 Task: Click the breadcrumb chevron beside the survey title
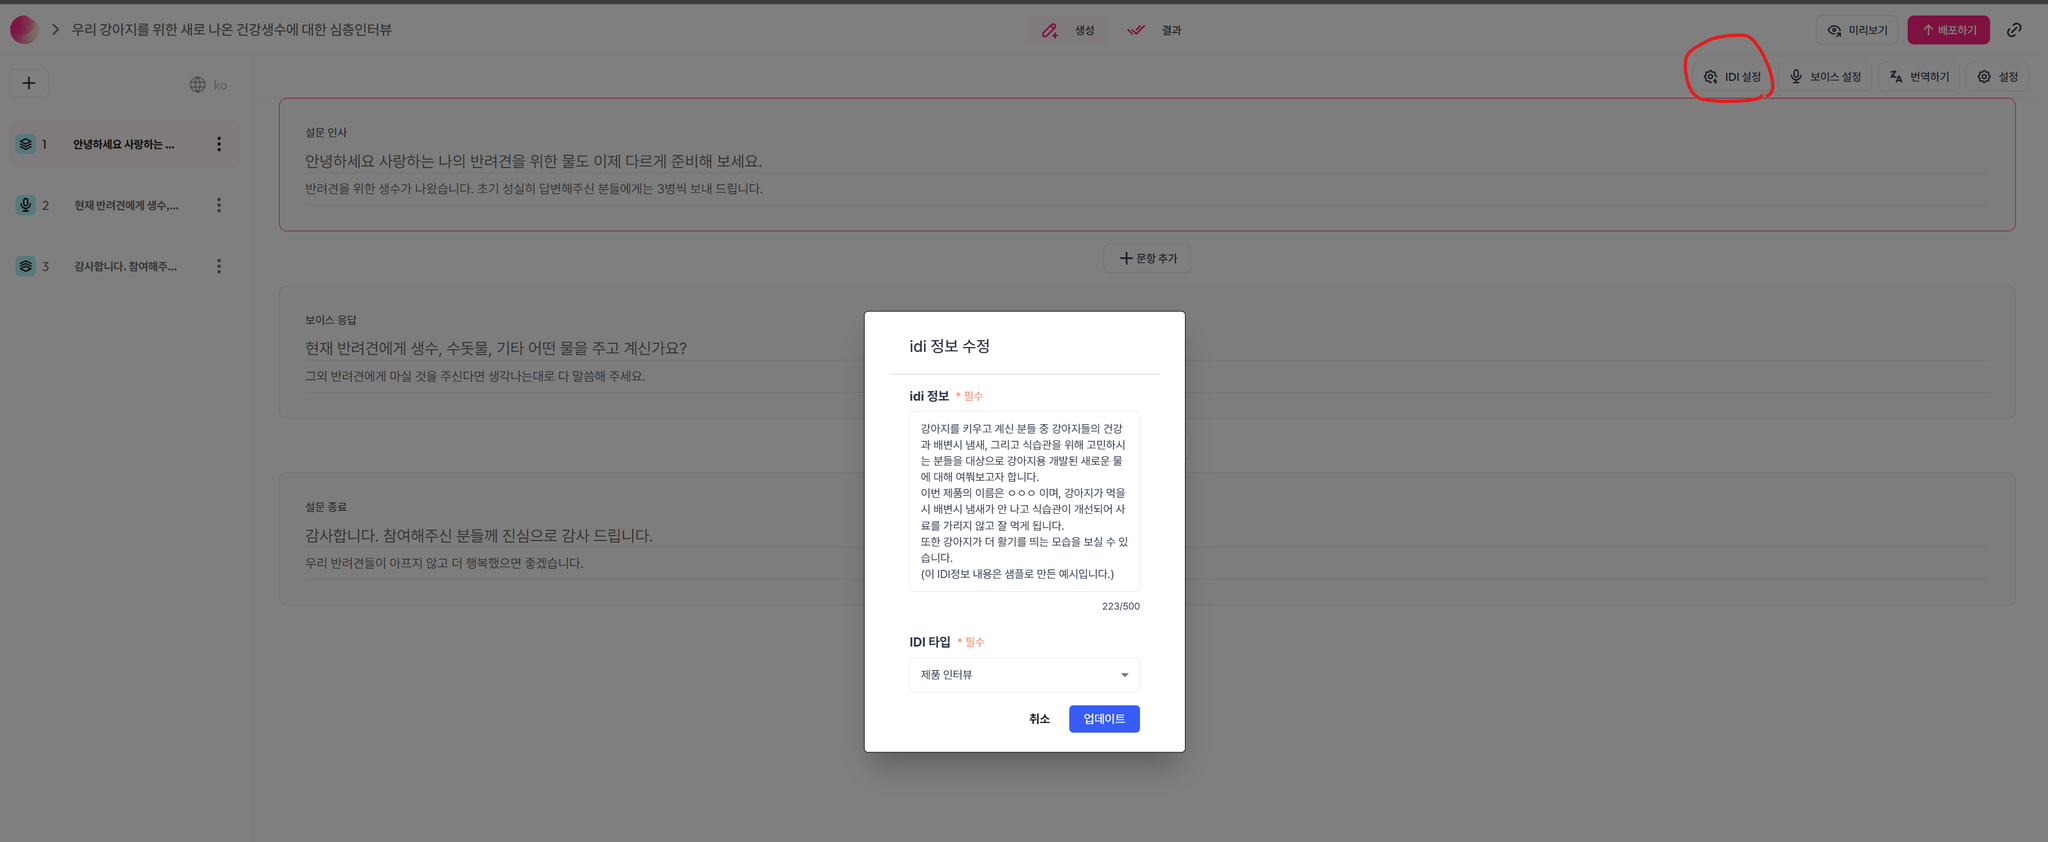tap(55, 30)
